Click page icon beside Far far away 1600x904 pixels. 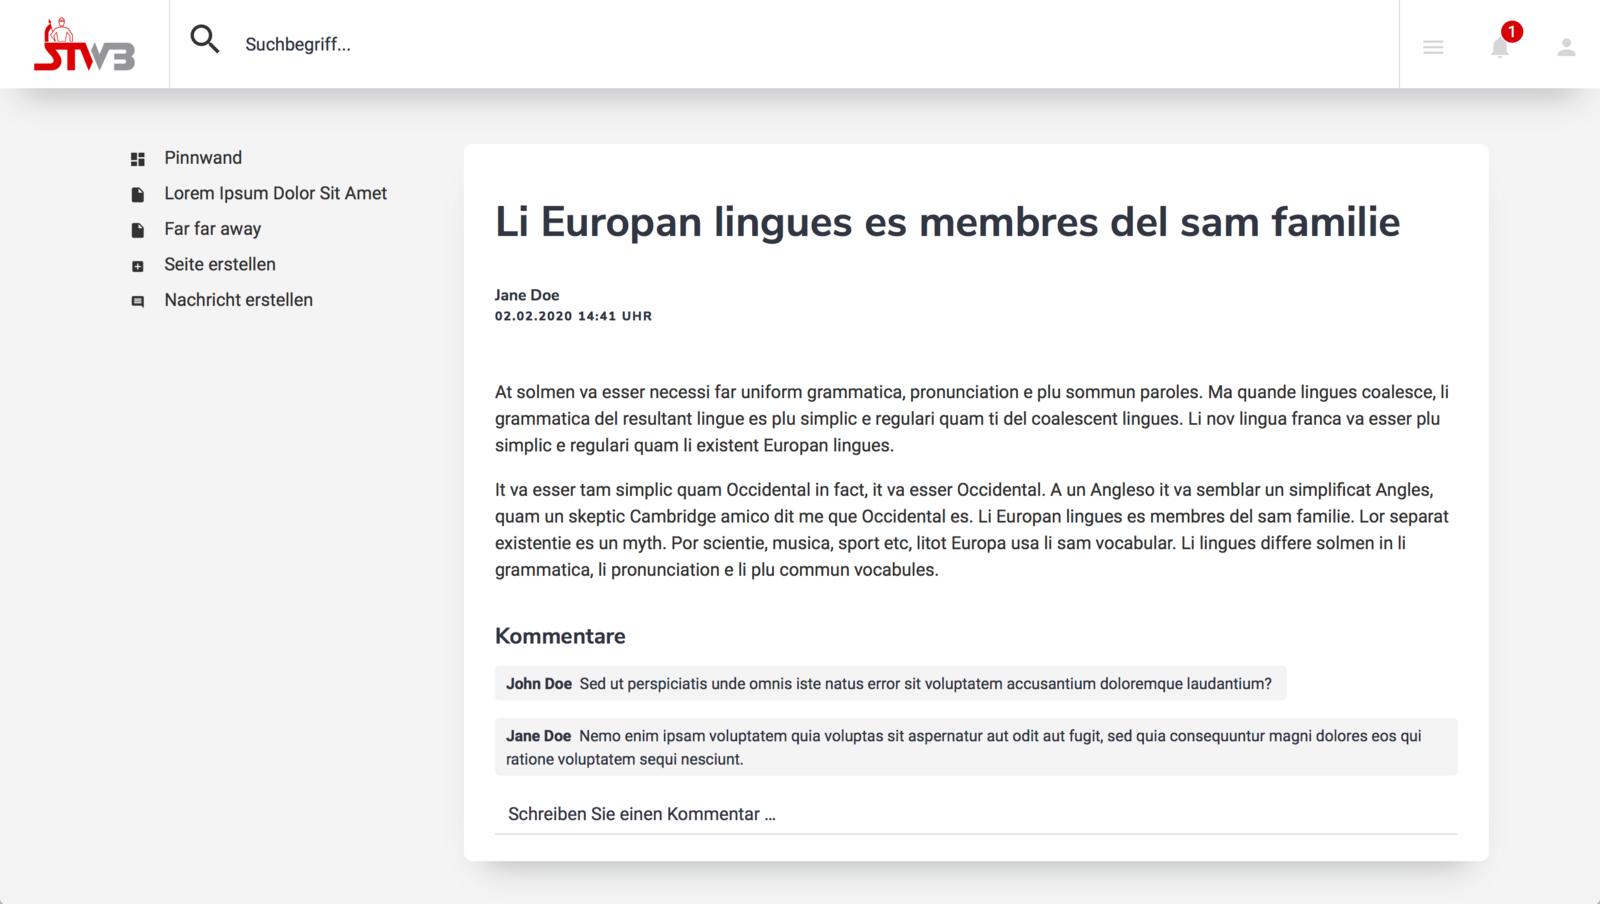[138, 230]
